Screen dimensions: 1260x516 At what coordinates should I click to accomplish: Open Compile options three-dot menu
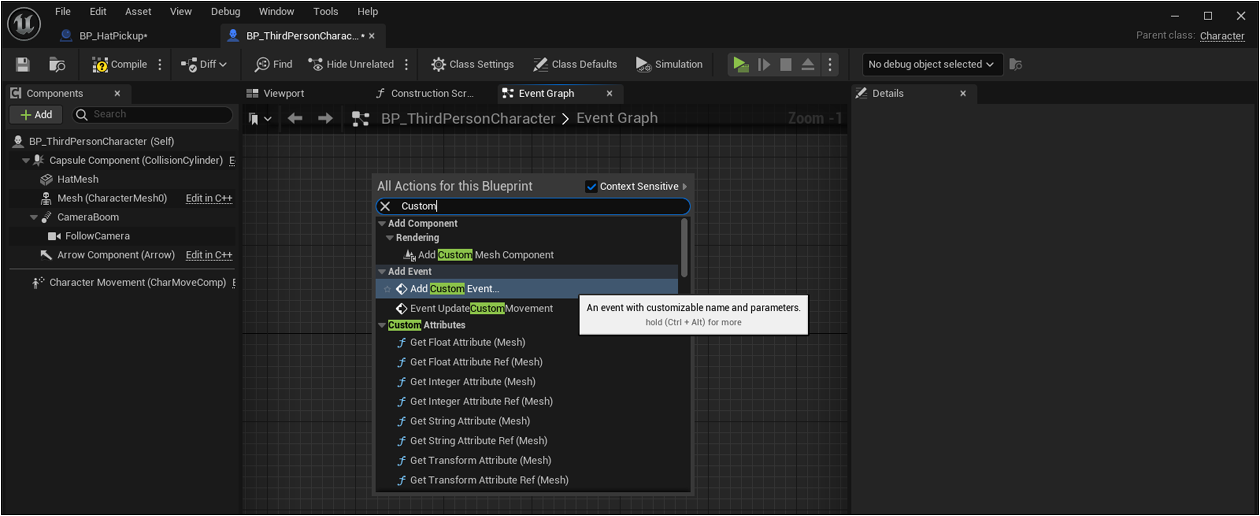[x=161, y=64]
